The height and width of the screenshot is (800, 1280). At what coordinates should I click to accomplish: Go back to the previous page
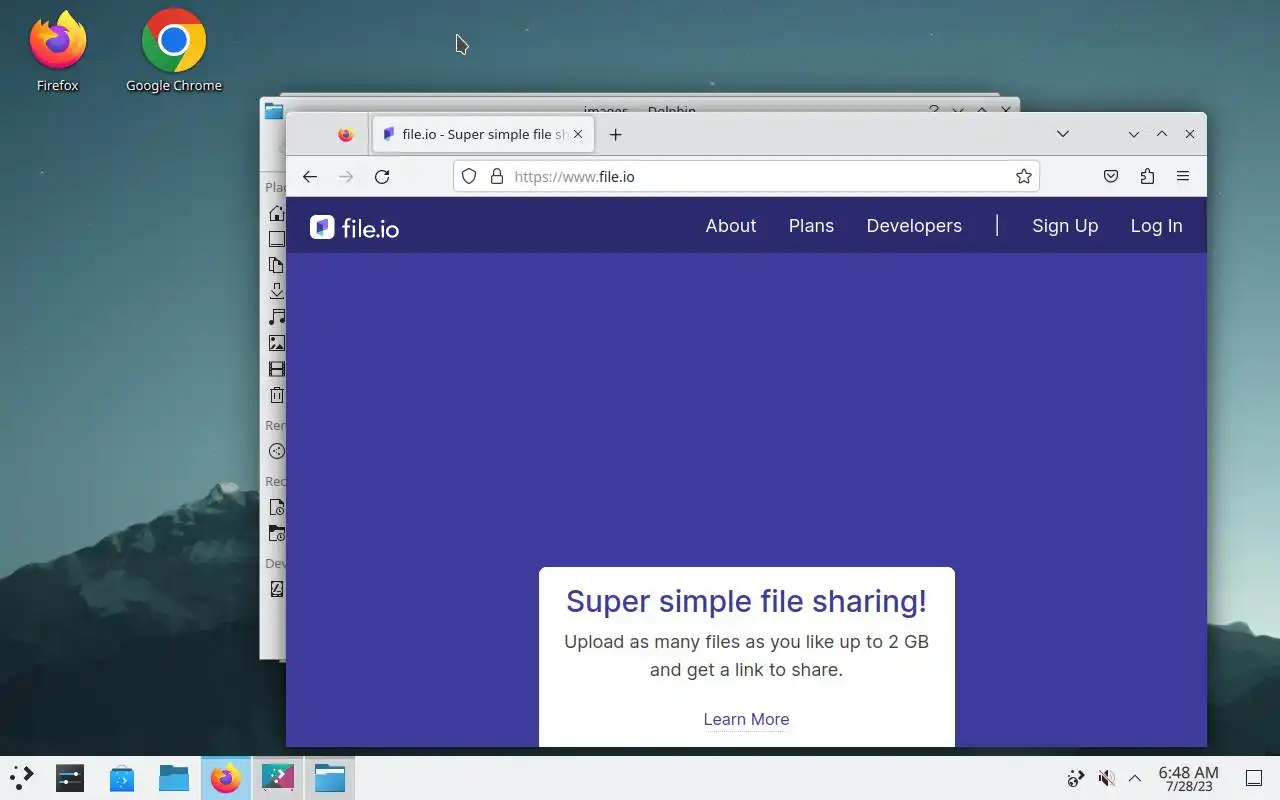pyautogui.click(x=310, y=177)
